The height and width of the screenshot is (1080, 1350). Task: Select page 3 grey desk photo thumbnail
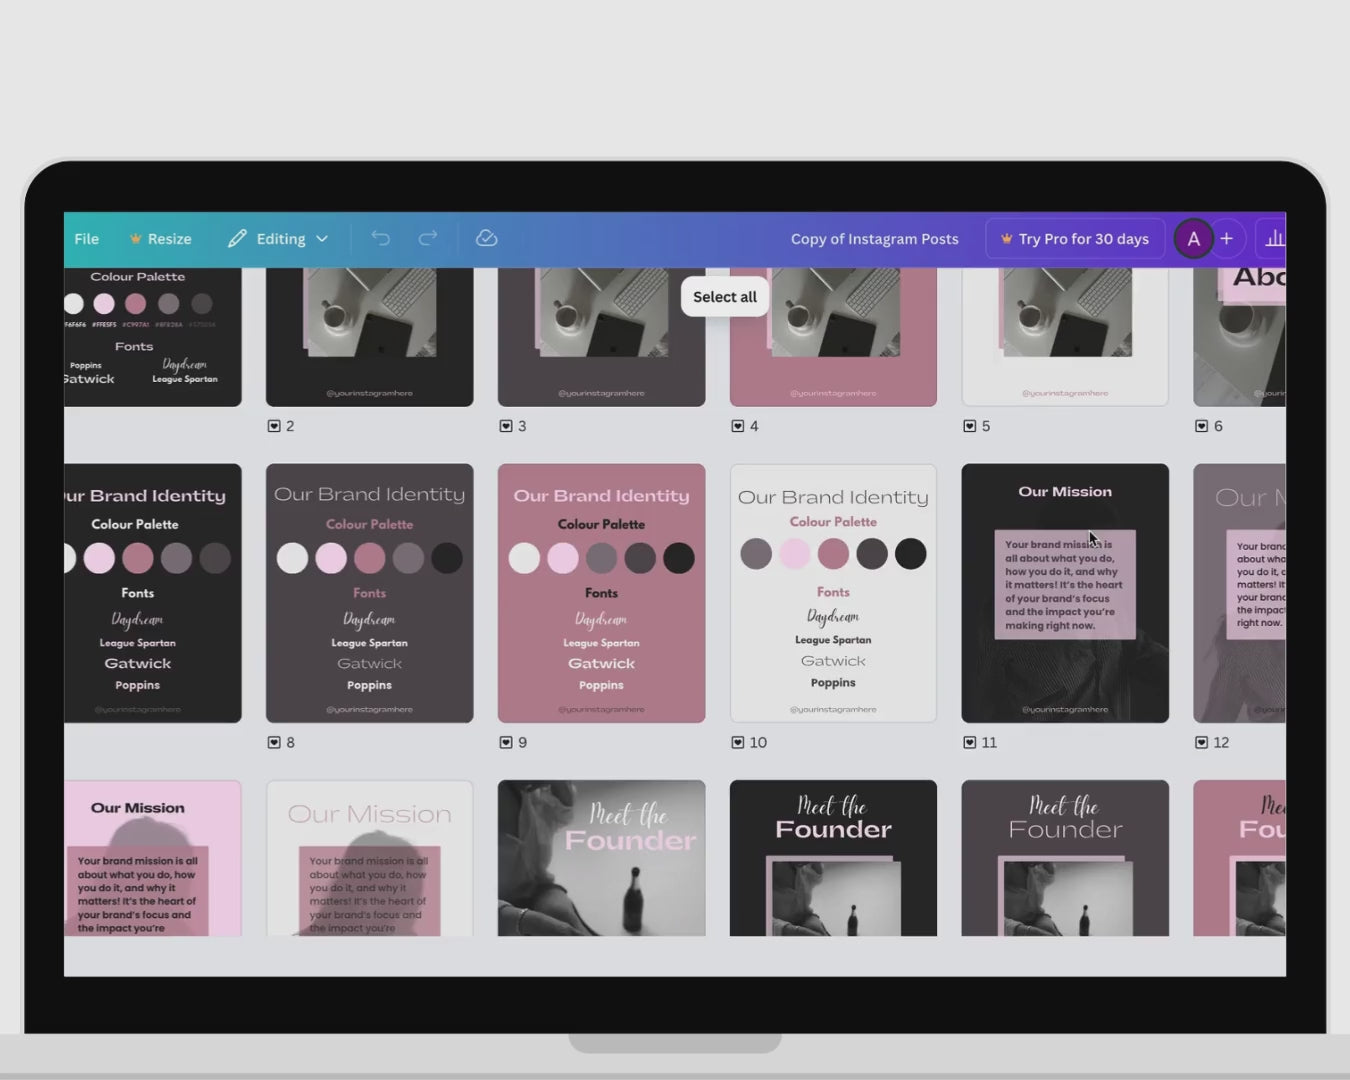click(602, 337)
